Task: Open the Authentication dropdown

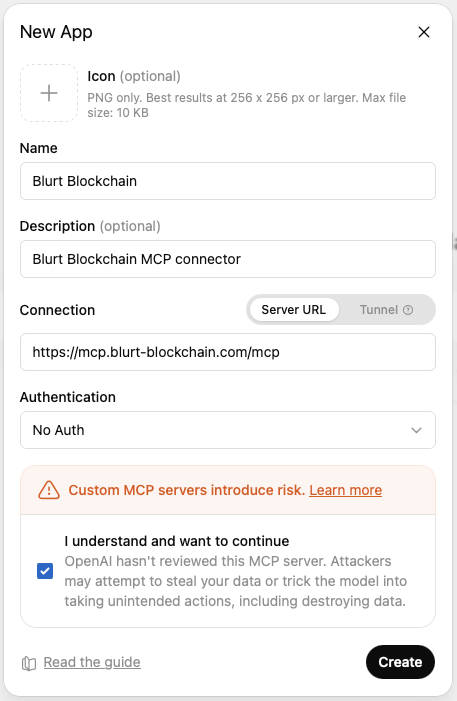Action: [228, 430]
